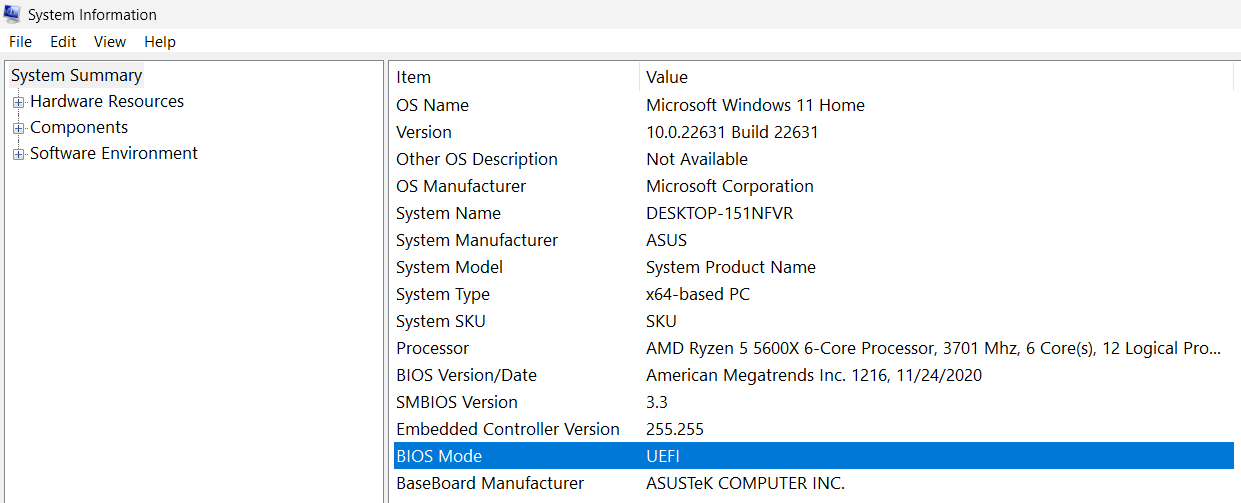Open the File menu

click(20, 42)
